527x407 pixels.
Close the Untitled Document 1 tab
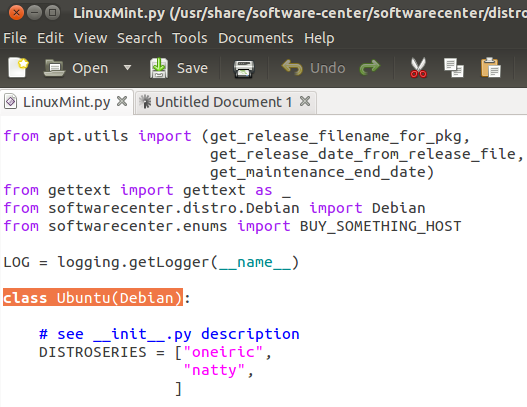pyautogui.click(x=305, y=101)
